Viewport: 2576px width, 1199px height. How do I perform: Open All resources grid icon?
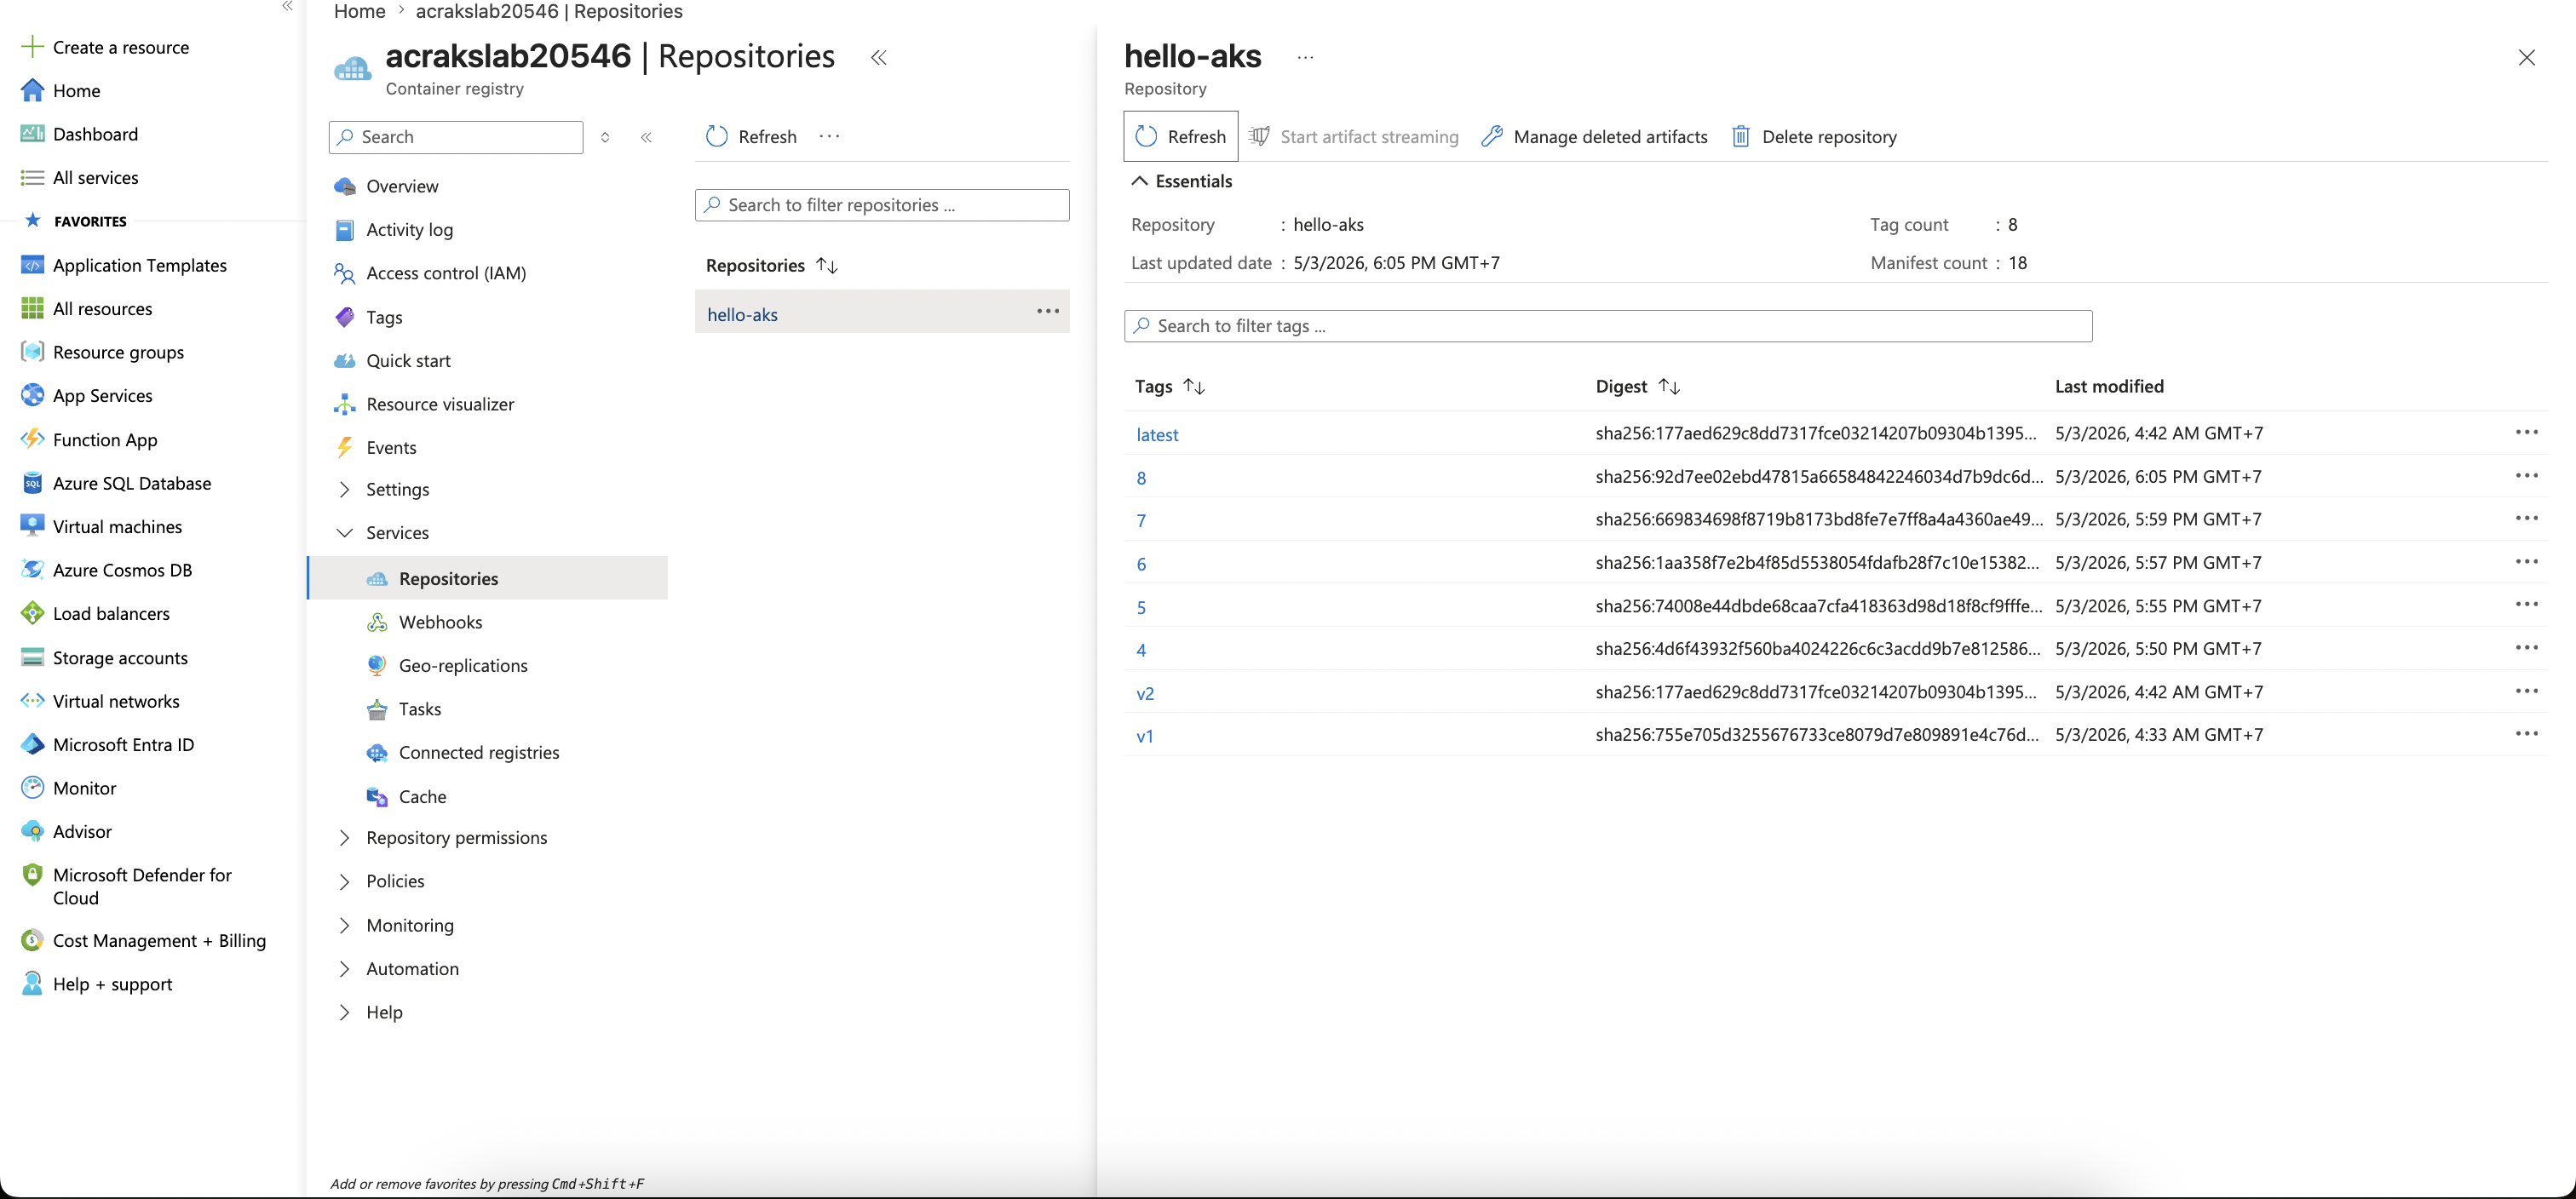[32, 309]
